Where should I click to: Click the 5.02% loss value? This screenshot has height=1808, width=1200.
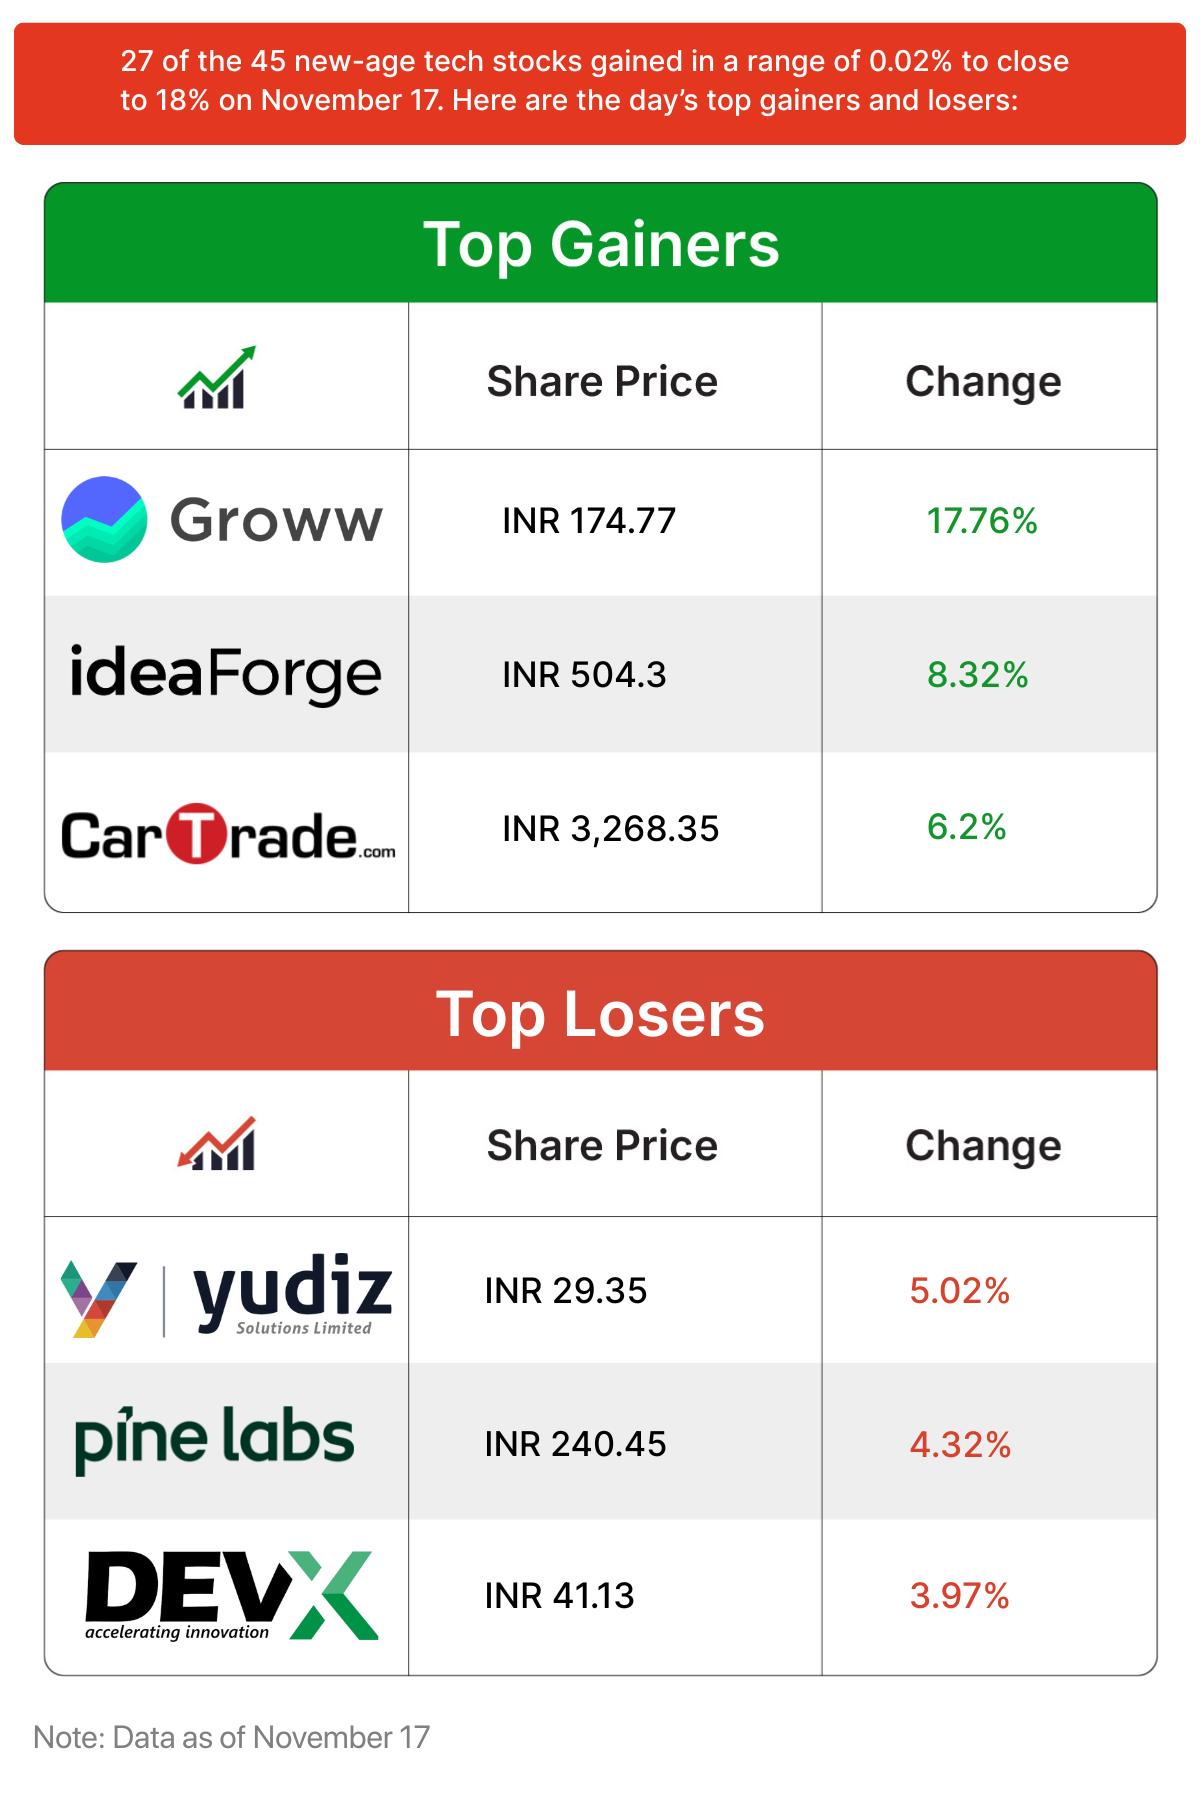[960, 1291]
